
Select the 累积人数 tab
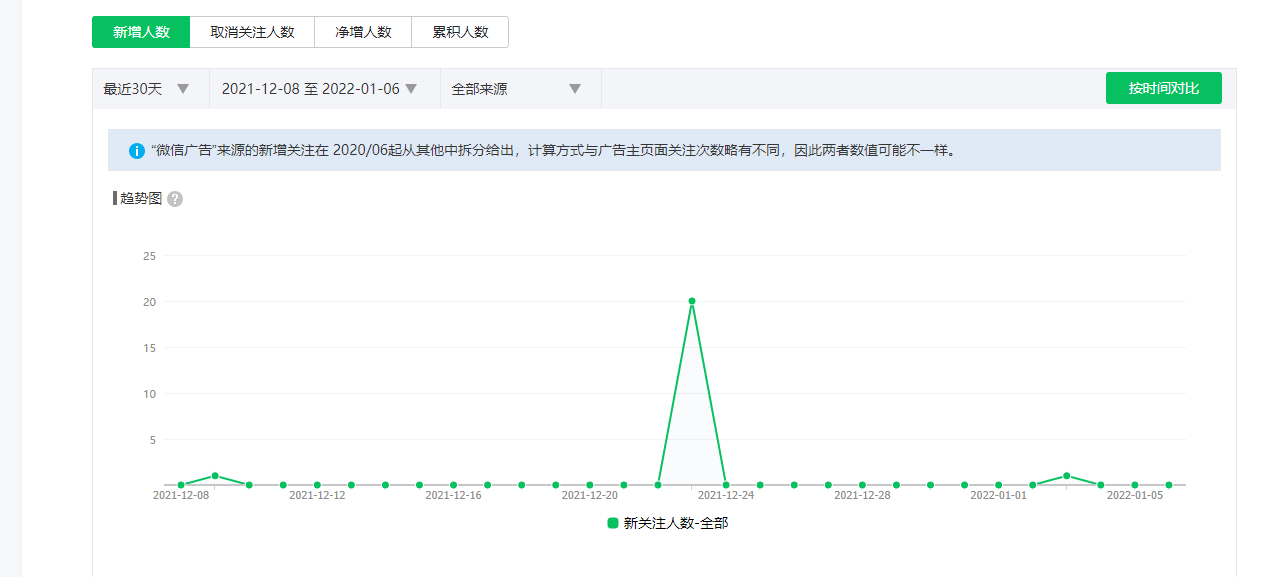pos(460,32)
